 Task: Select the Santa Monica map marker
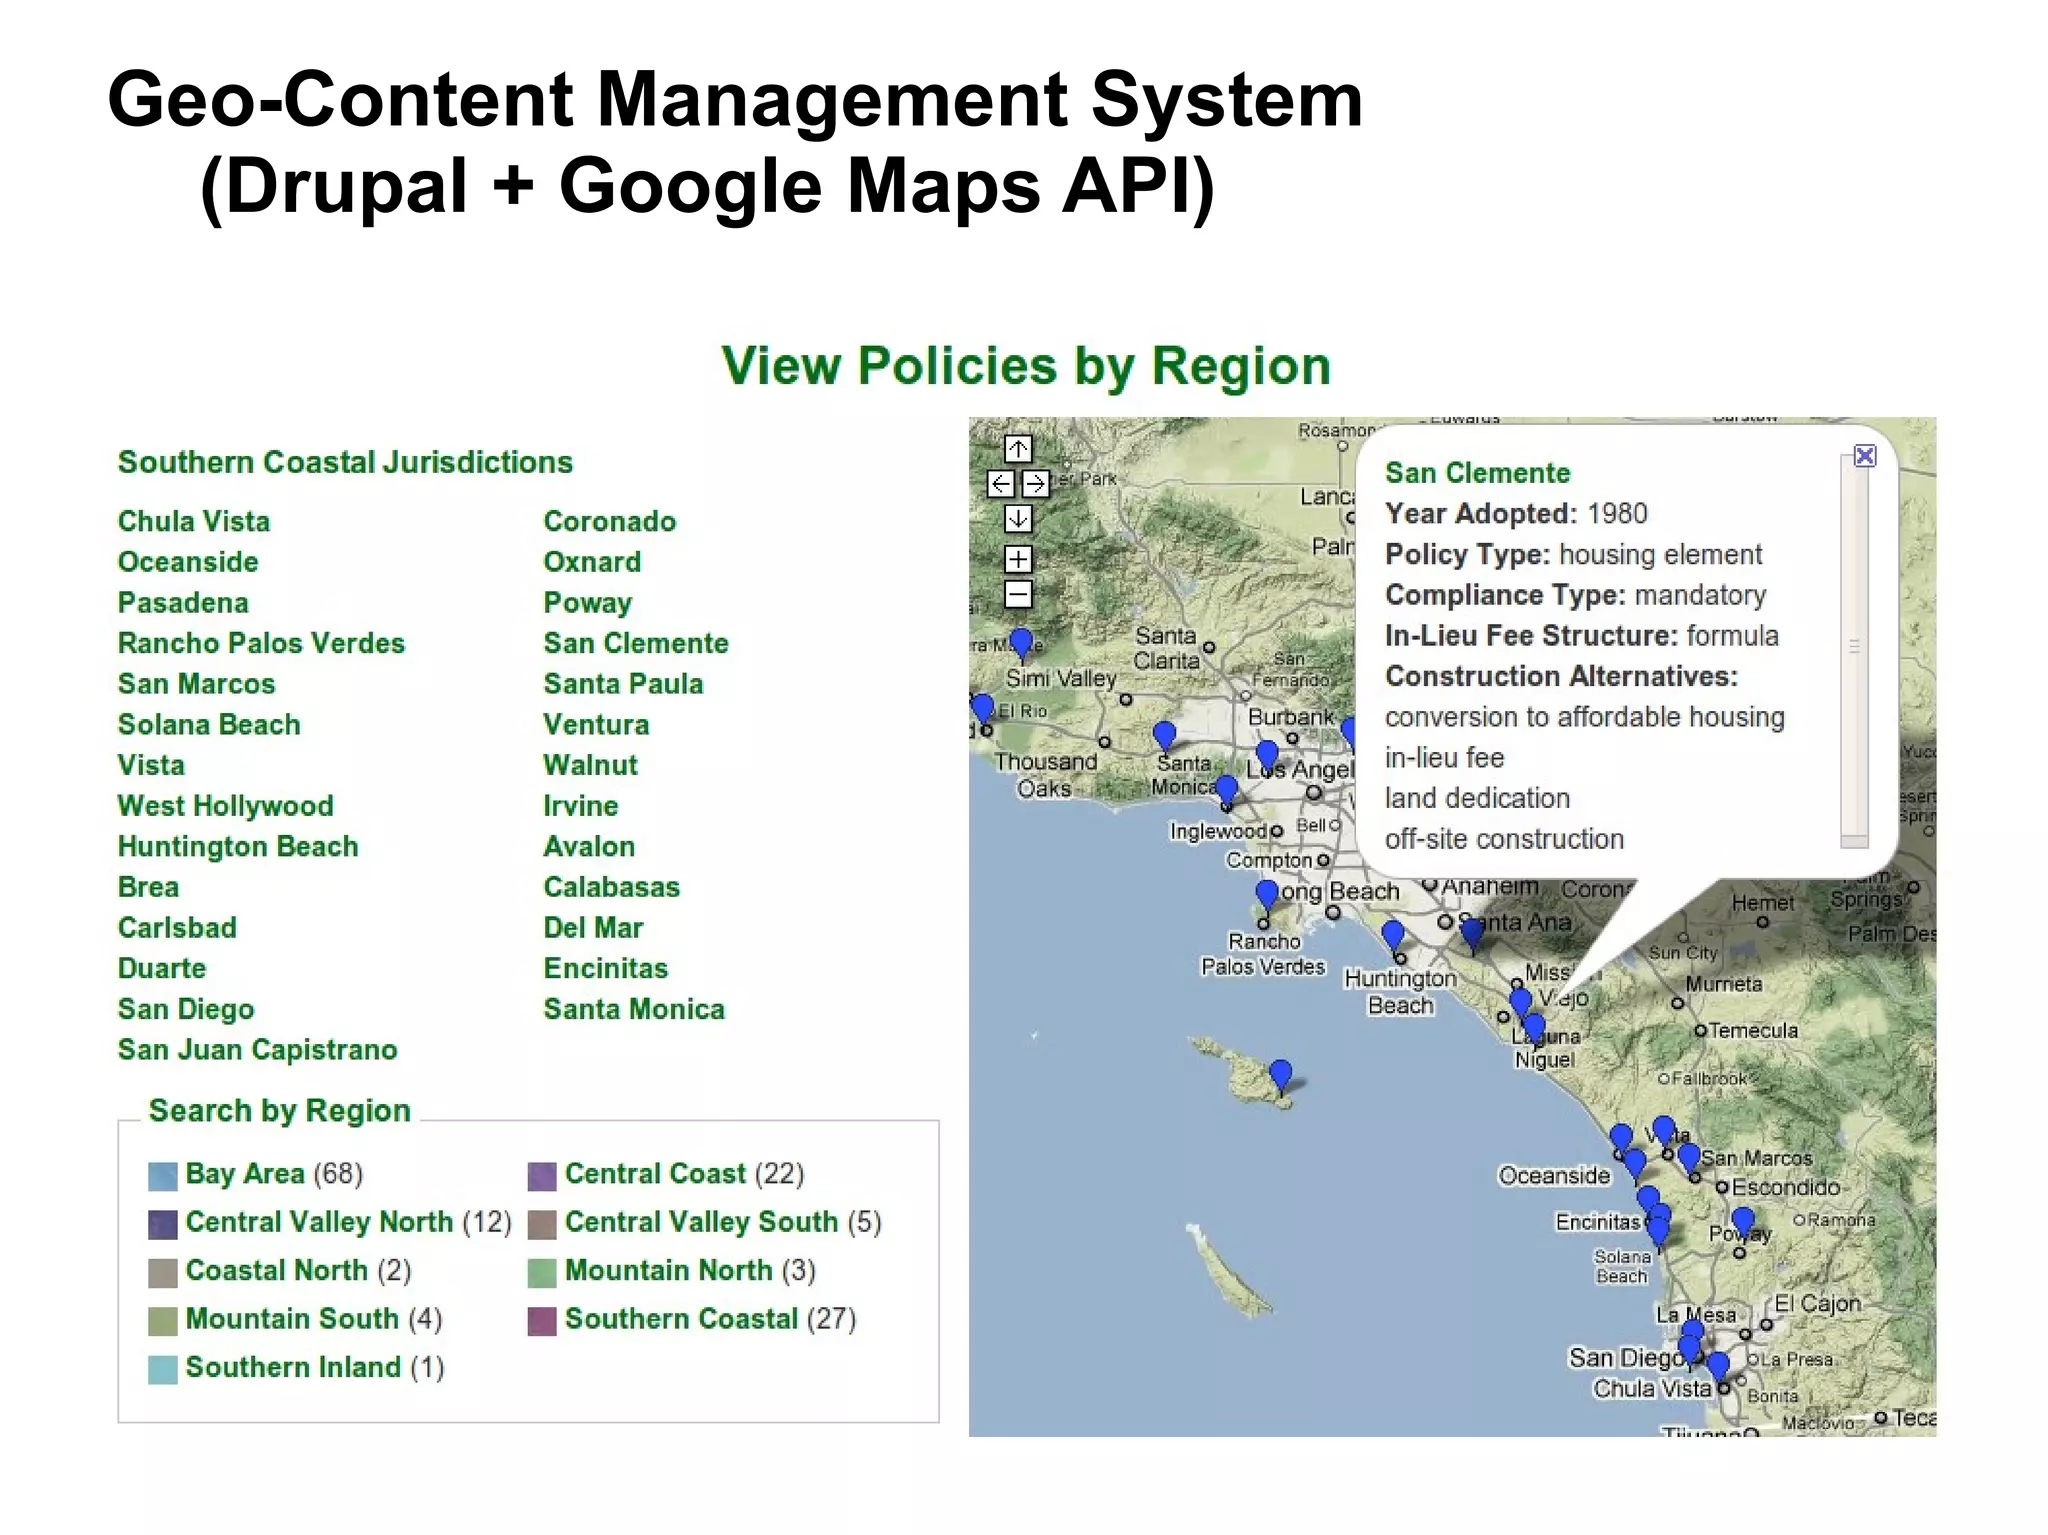tap(1226, 790)
